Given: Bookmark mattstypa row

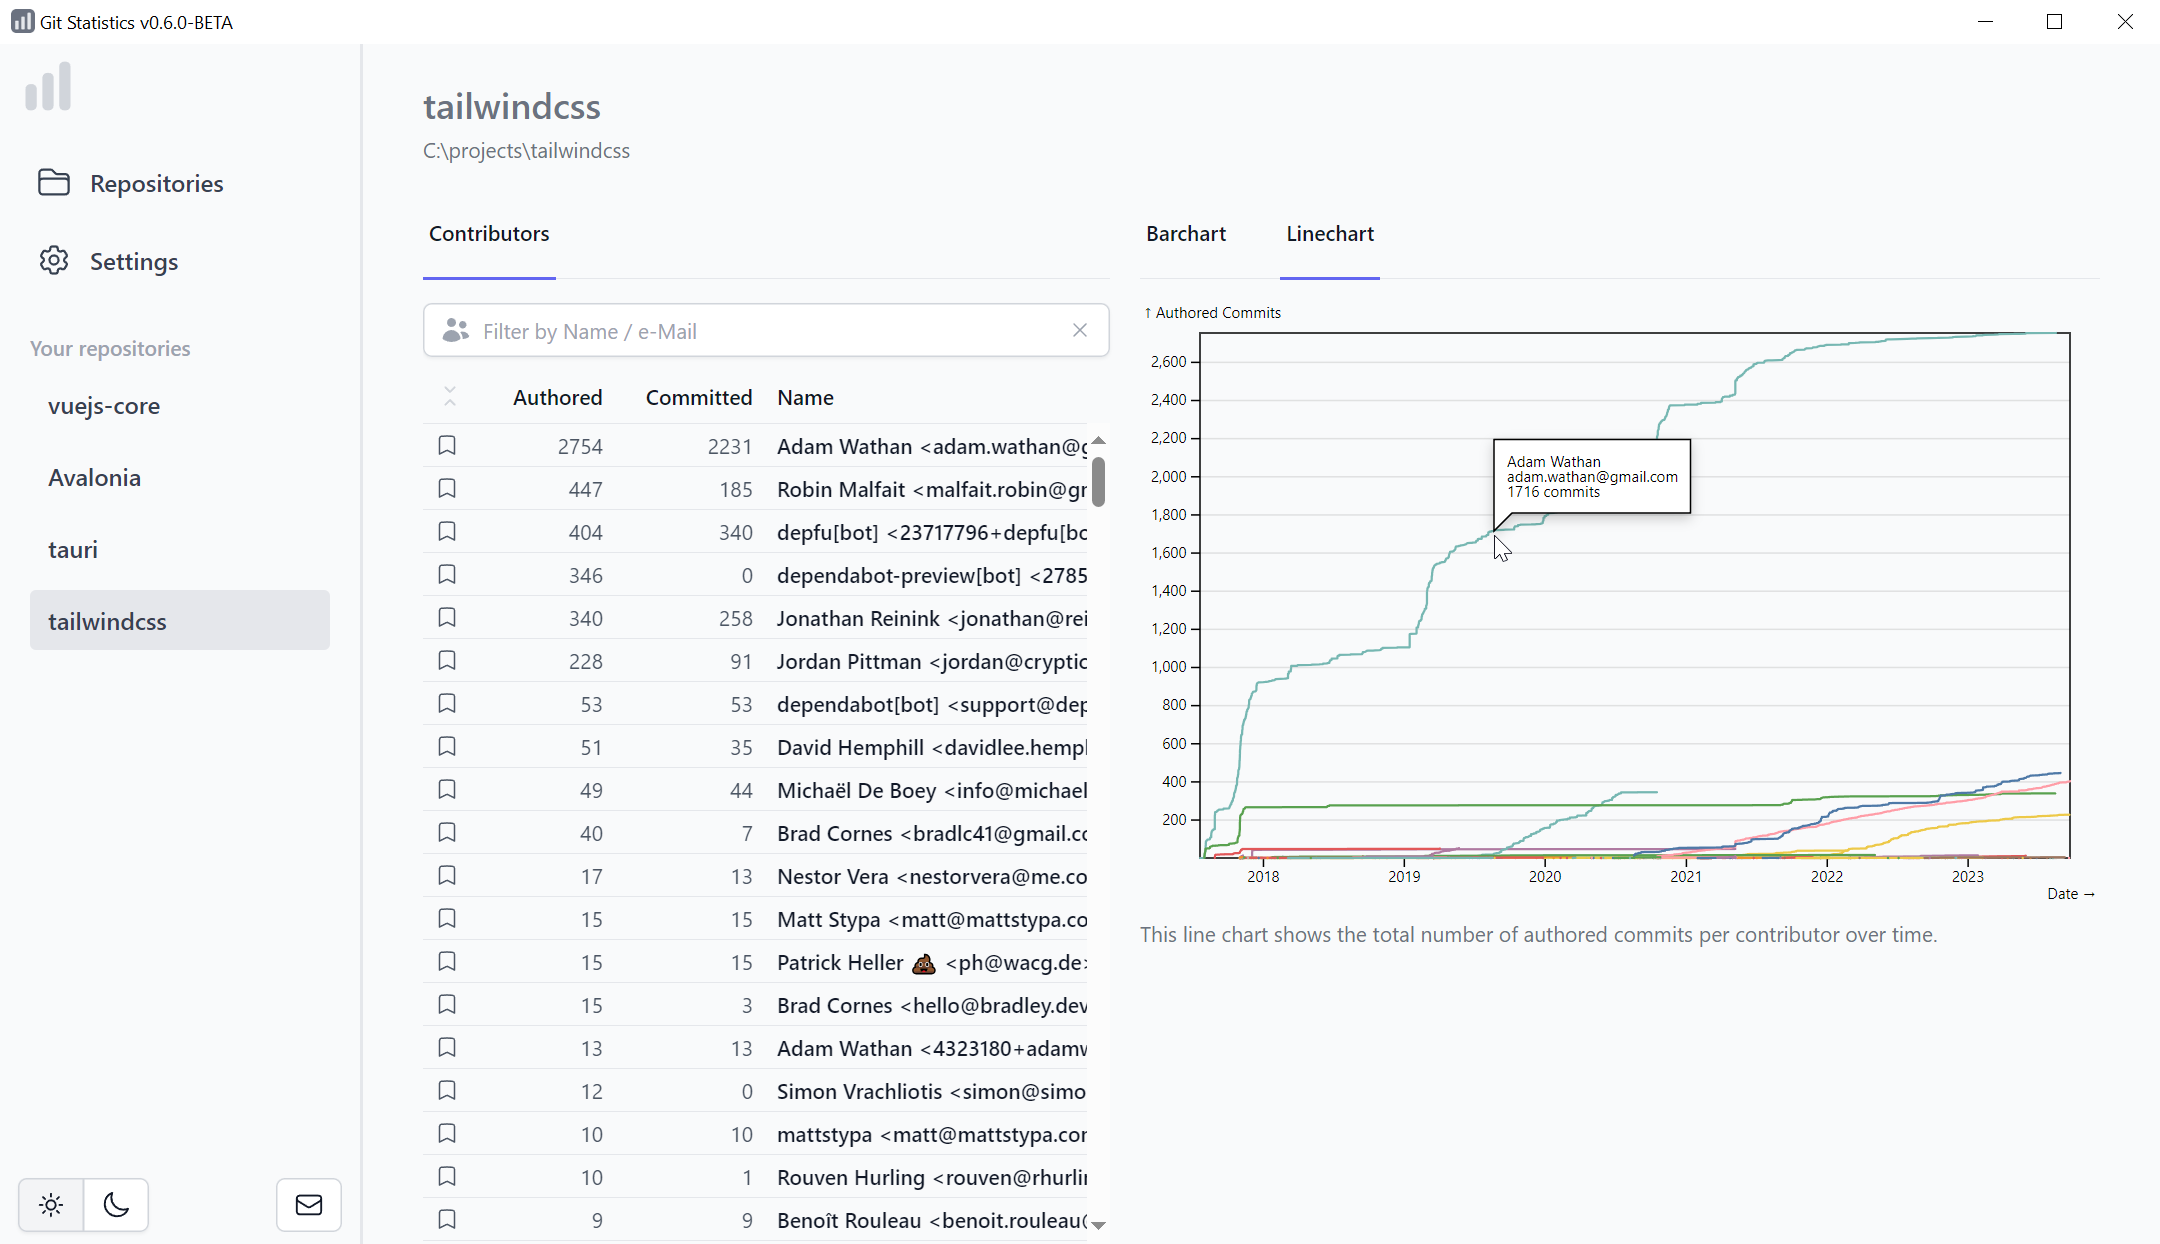Looking at the screenshot, I should (447, 1134).
